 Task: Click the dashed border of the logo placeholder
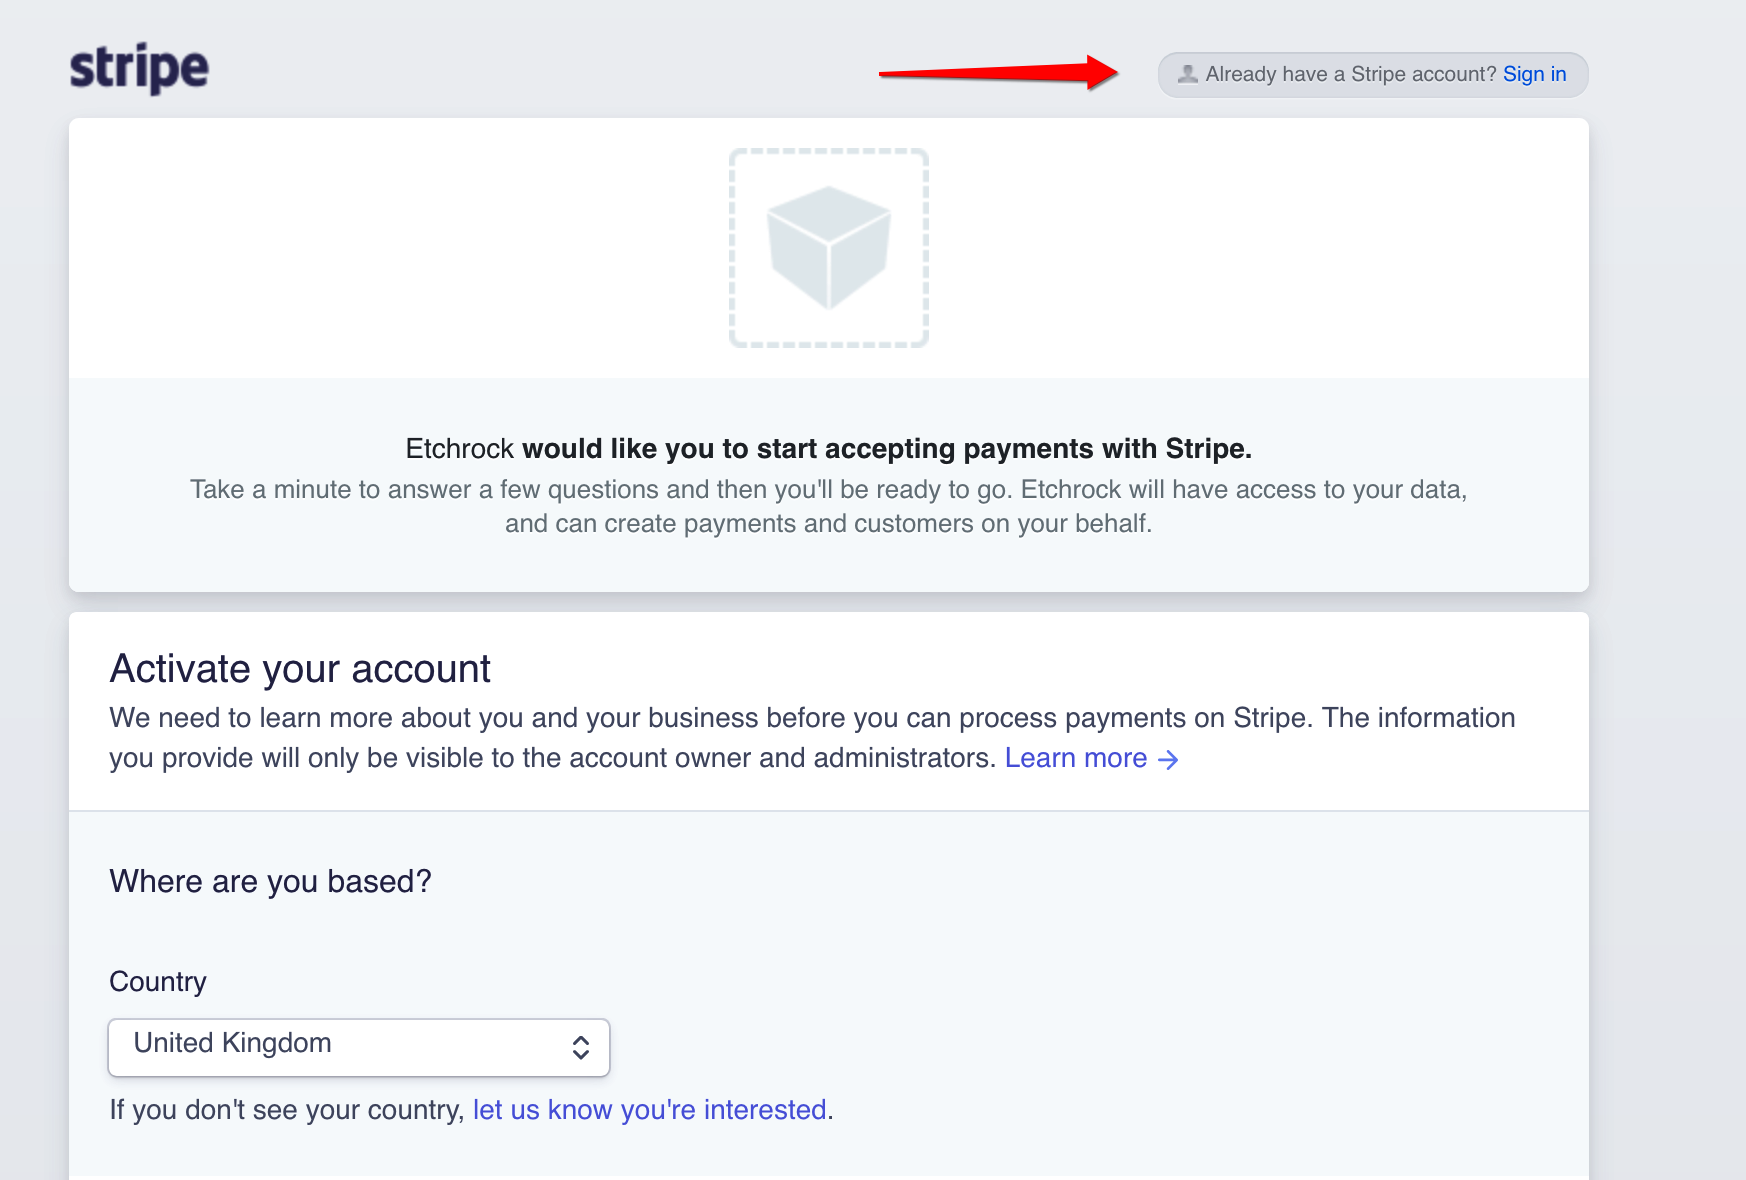pyautogui.click(x=732, y=248)
